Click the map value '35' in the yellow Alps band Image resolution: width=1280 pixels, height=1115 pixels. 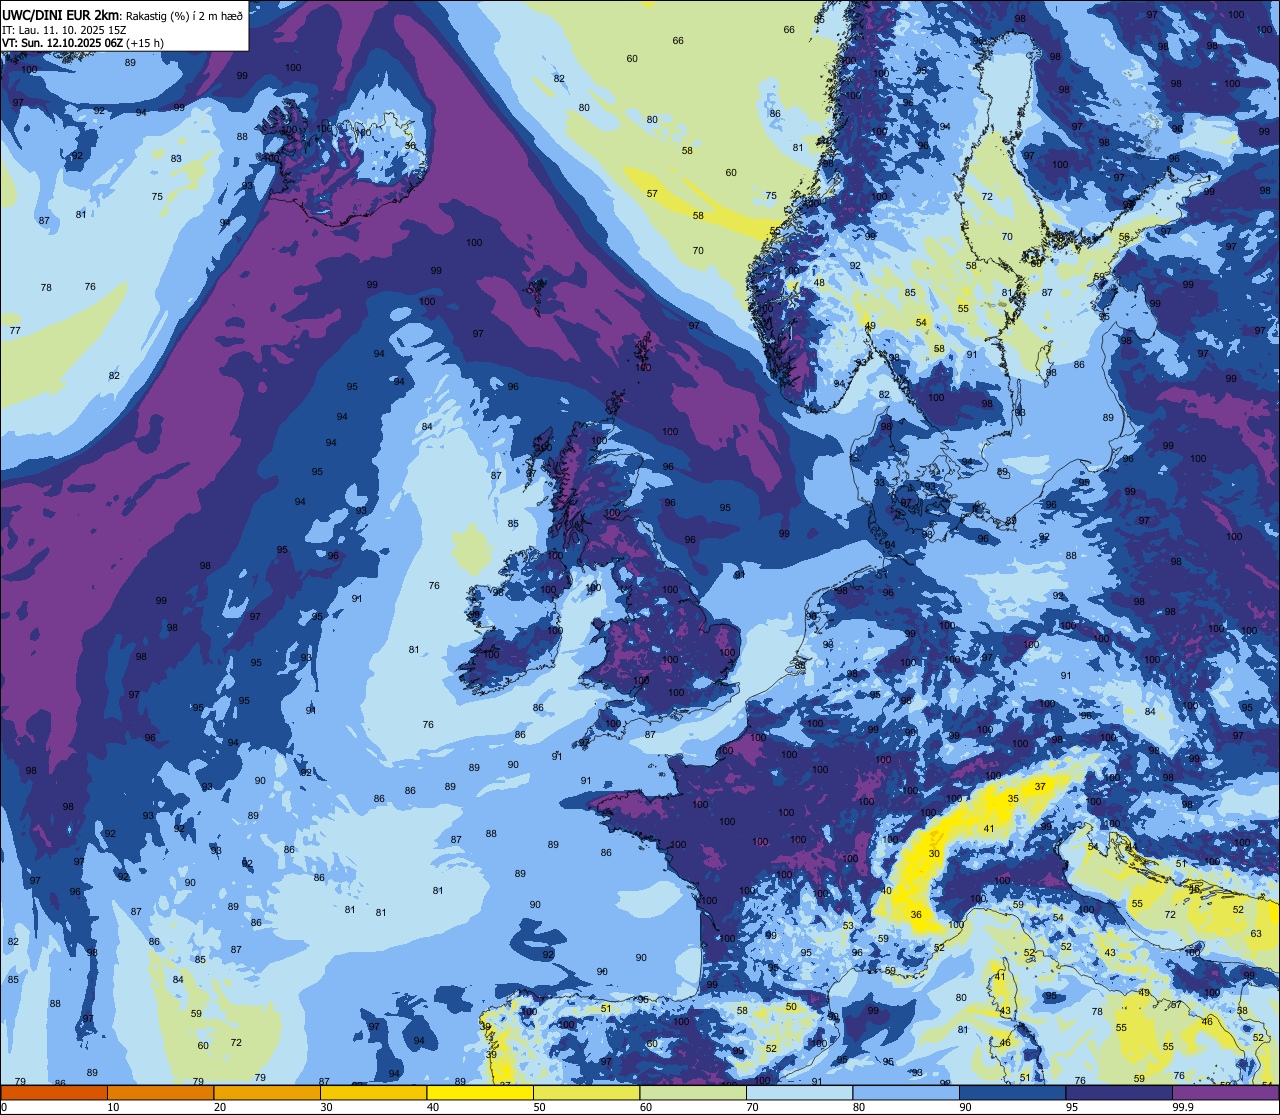[x=1013, y=798]
